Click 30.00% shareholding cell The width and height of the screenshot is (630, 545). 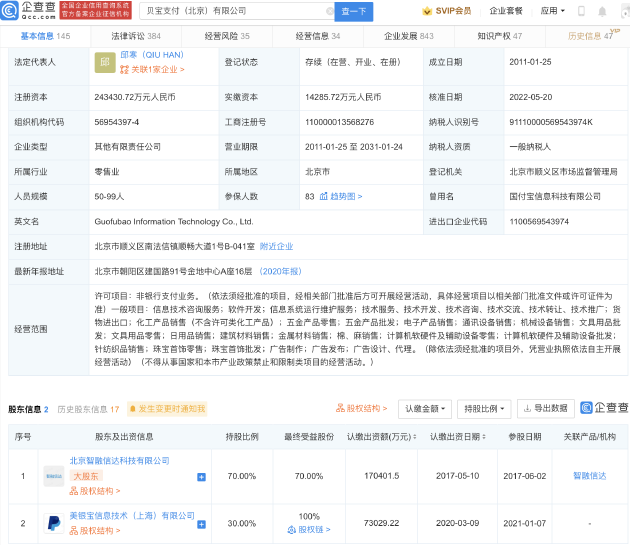point(241,523)
